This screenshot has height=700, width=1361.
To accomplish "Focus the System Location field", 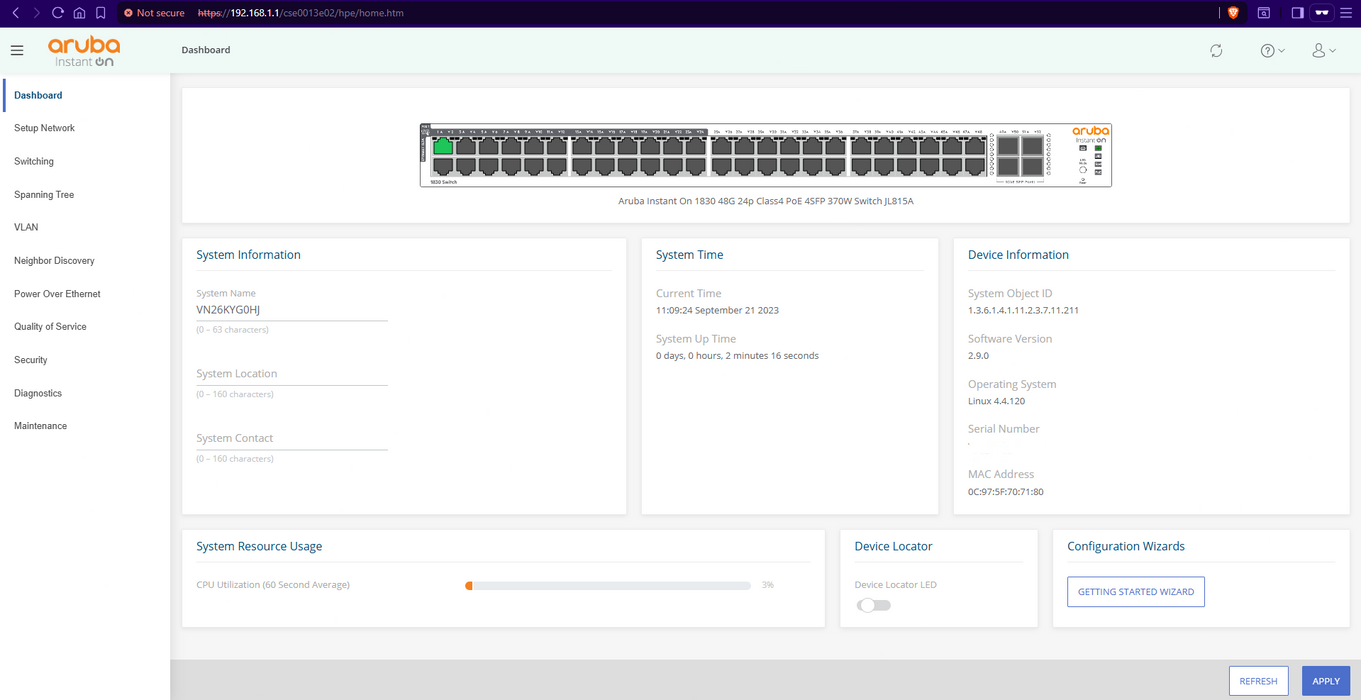I will point(292,374).
